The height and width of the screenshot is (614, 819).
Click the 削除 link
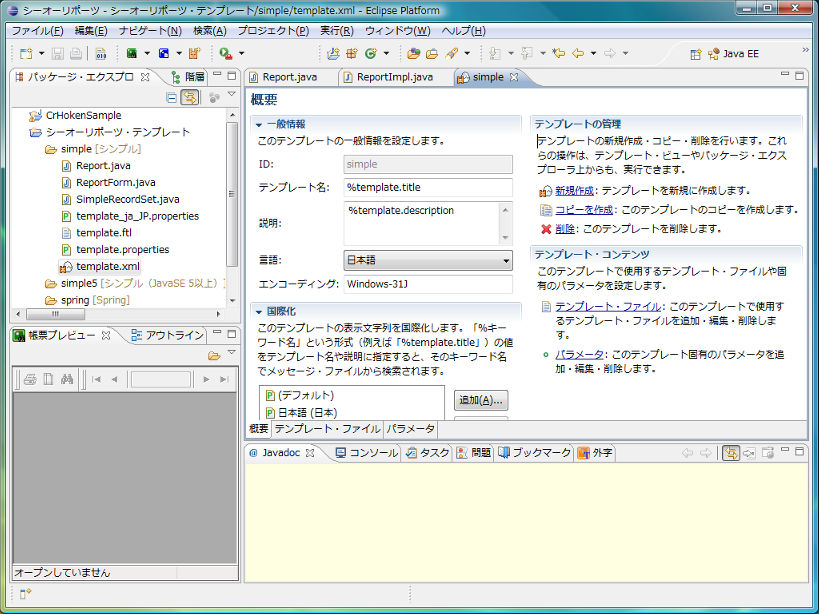565,229
